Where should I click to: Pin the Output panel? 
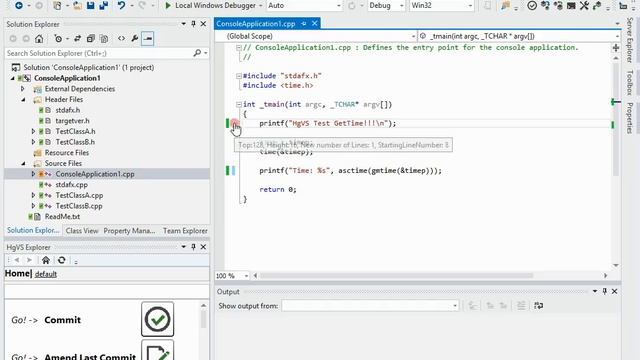[605, 291]
